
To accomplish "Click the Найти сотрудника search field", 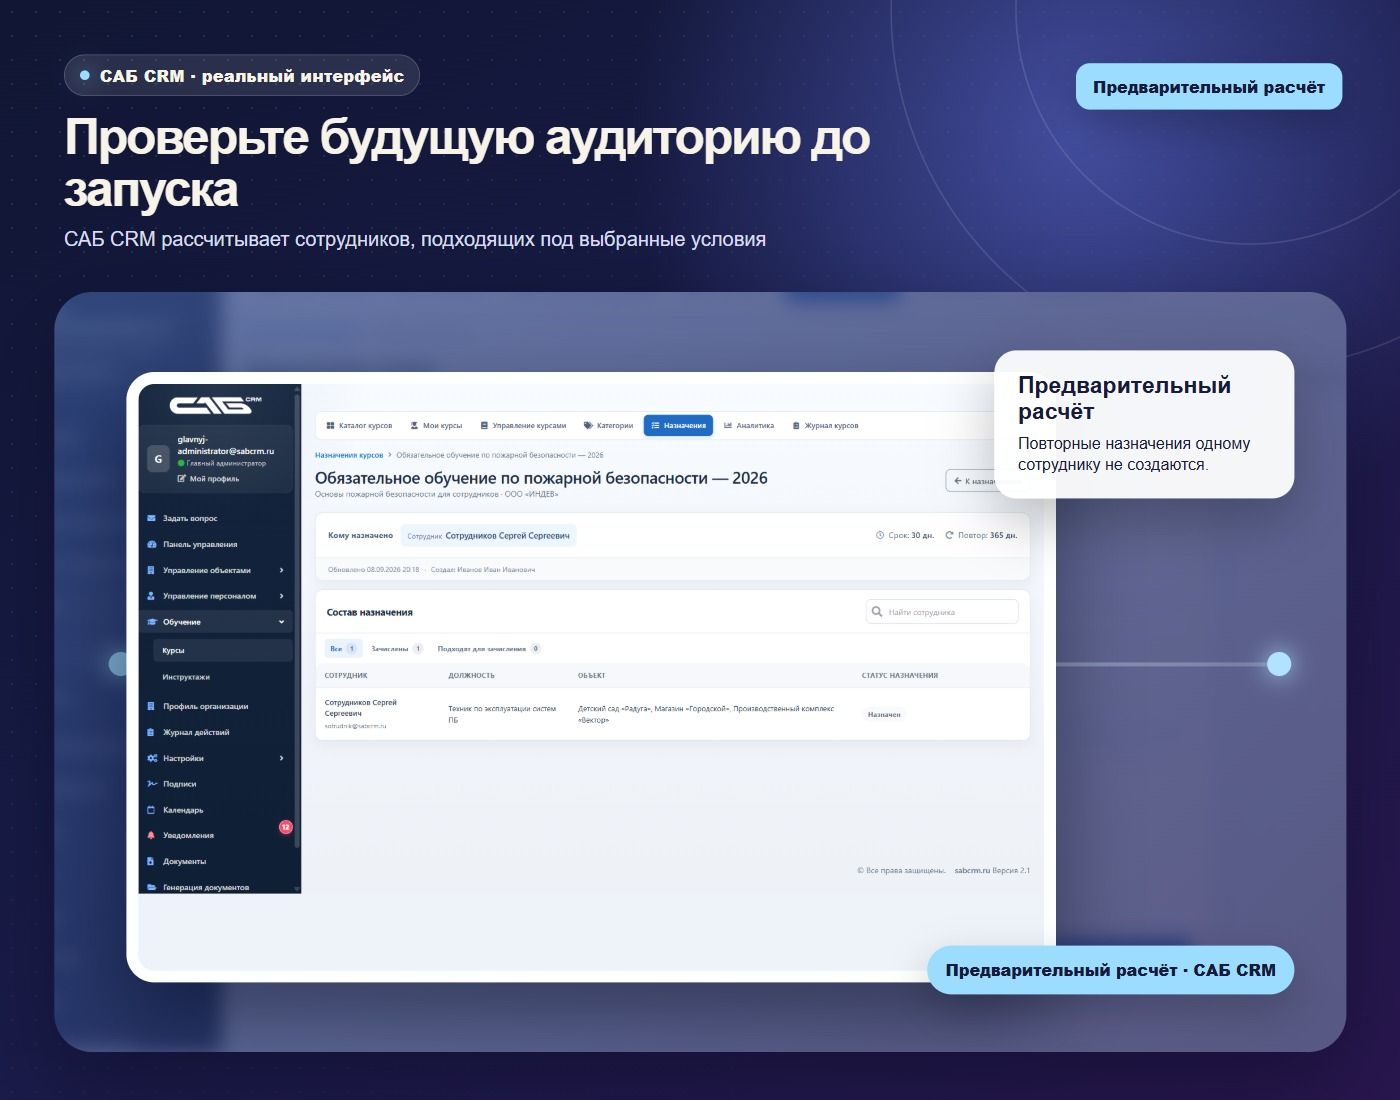I will pos(942,612).
